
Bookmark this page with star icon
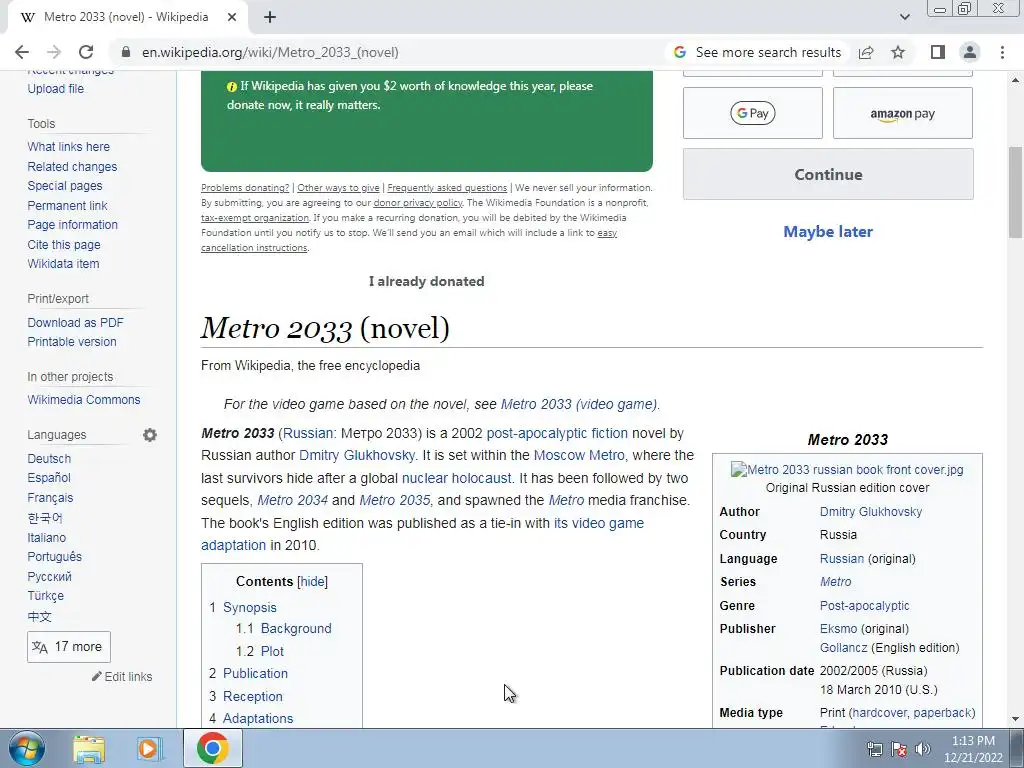coord(898,52)
